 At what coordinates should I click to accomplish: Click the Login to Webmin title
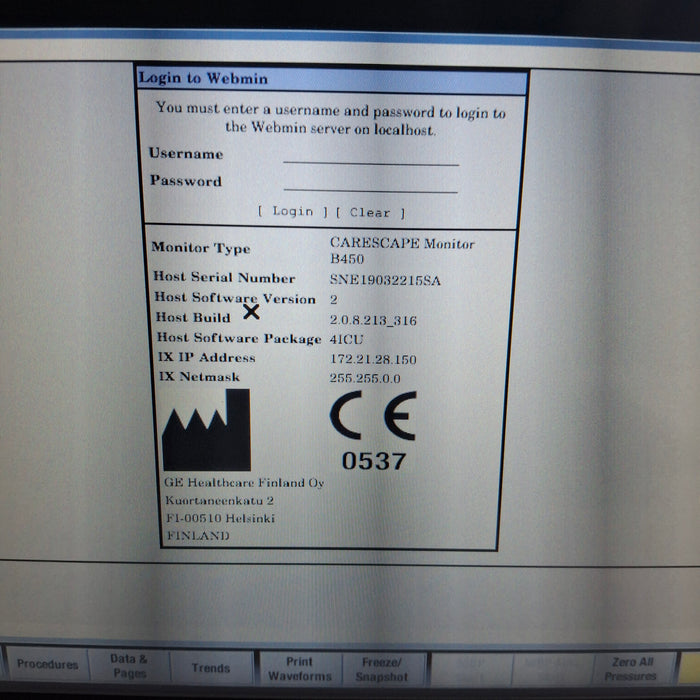(x=204, y=78)
